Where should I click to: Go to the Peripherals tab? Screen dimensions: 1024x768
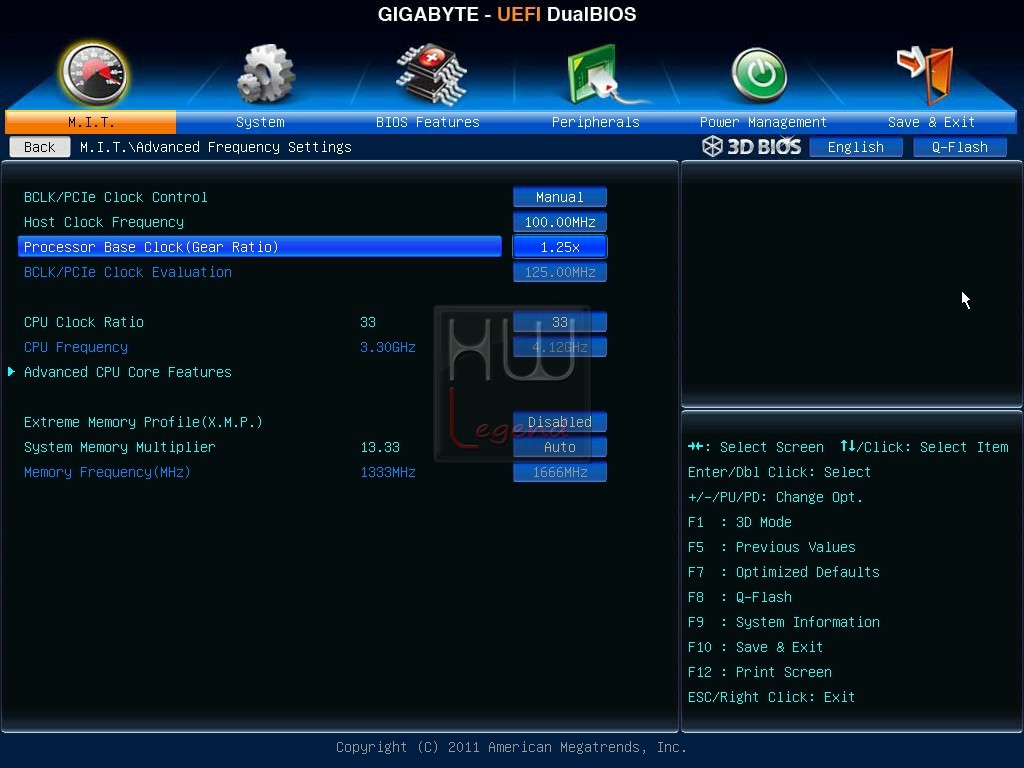(x=596, y=122)
